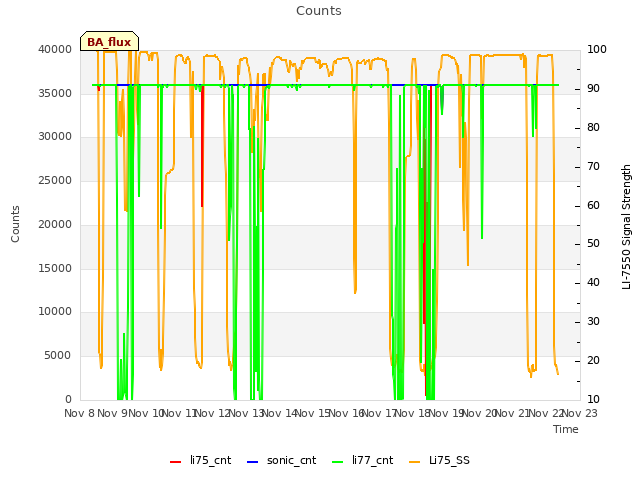This screenshot has width=640, height=480.
Task: Click the 40 signal strength tick label
Action: pyautogui.click(x=593, y=282)
